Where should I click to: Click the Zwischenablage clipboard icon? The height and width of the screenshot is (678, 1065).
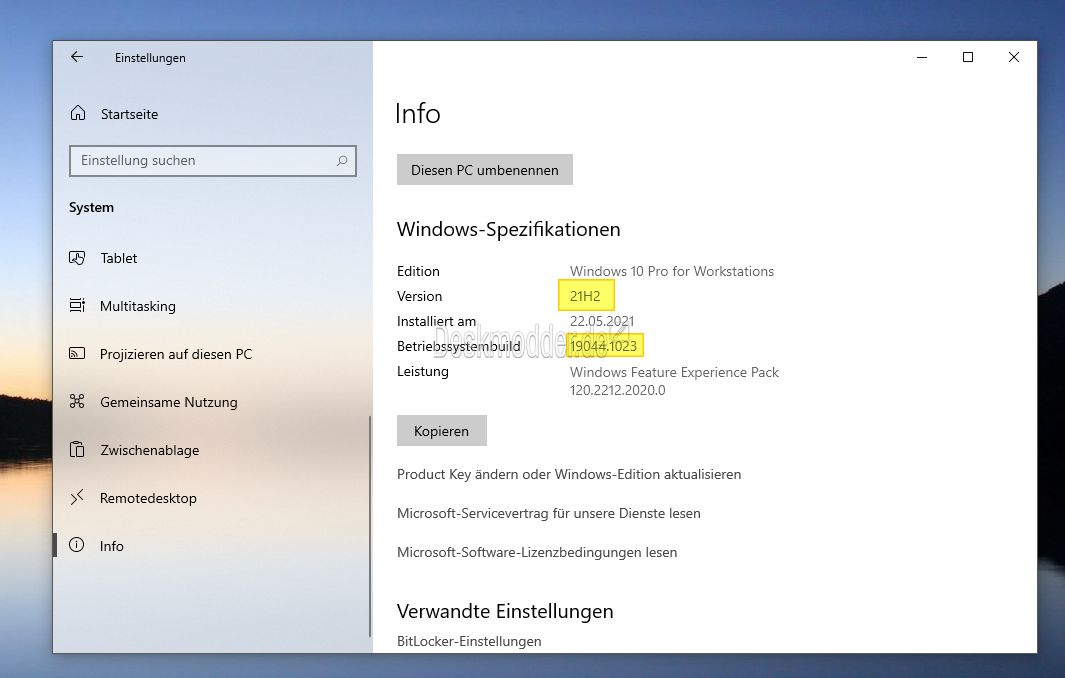pyautogui.click(x=77, y=450)
